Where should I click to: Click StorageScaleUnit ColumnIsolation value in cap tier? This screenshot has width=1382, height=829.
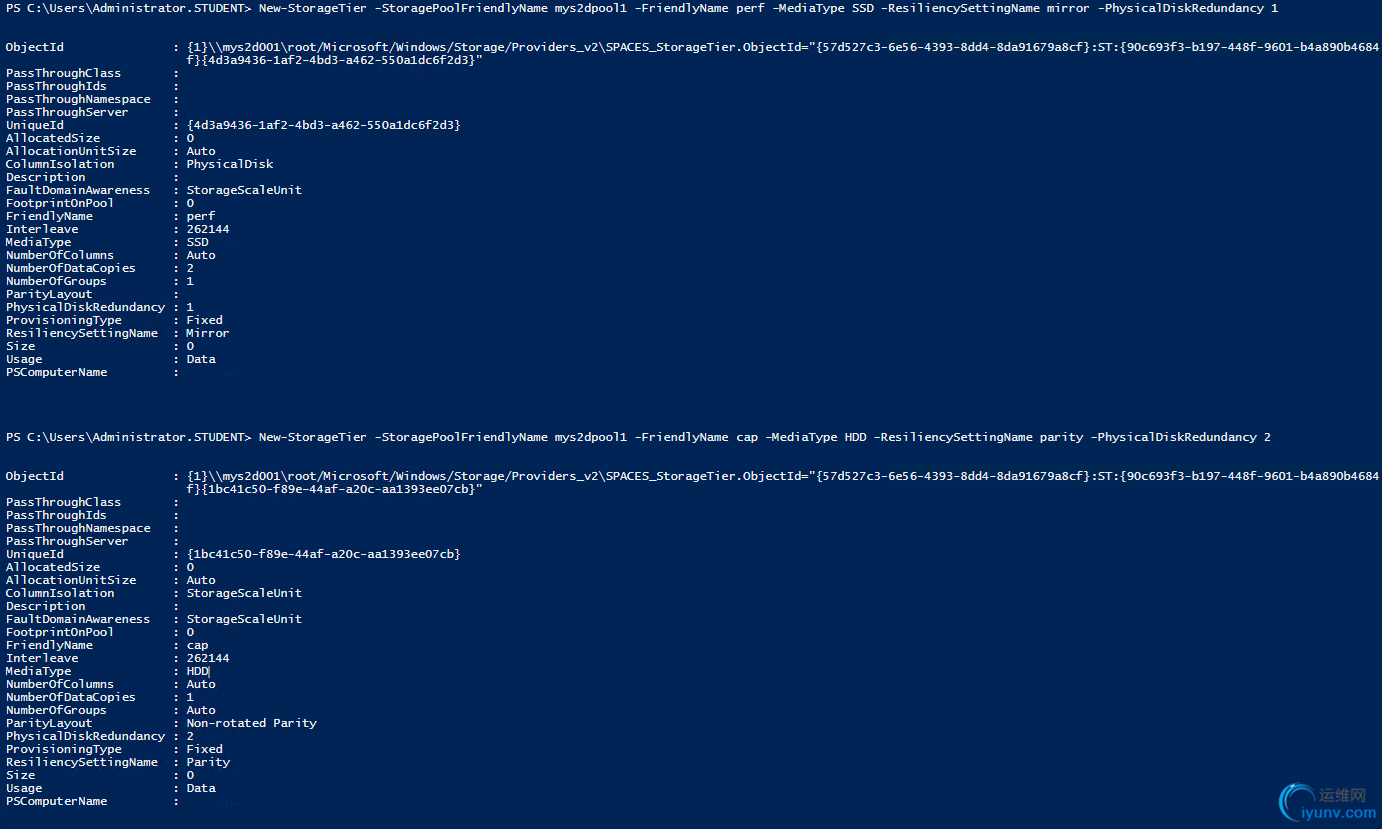[244, 593]
